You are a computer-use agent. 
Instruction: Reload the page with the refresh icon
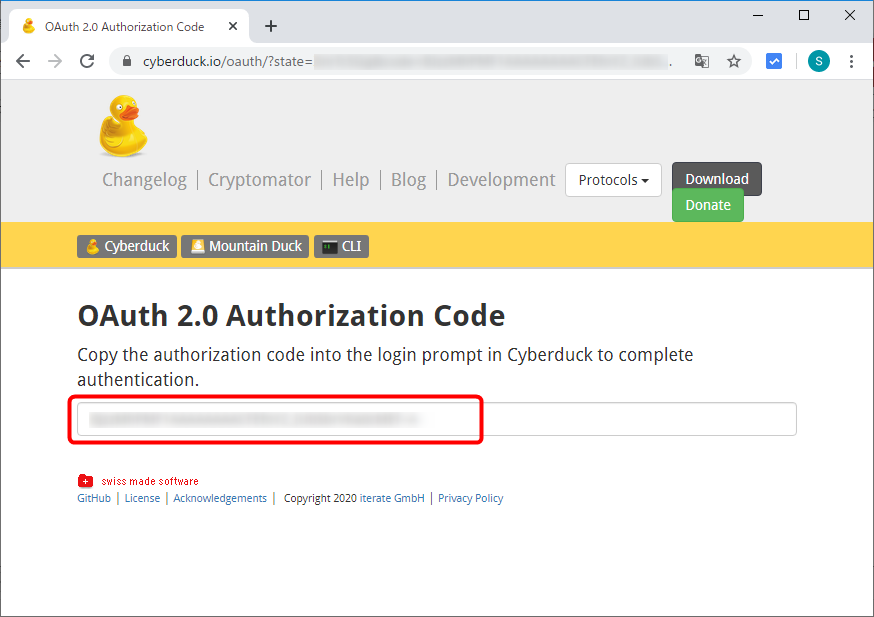pyautogui.click(x=87, y=61)
